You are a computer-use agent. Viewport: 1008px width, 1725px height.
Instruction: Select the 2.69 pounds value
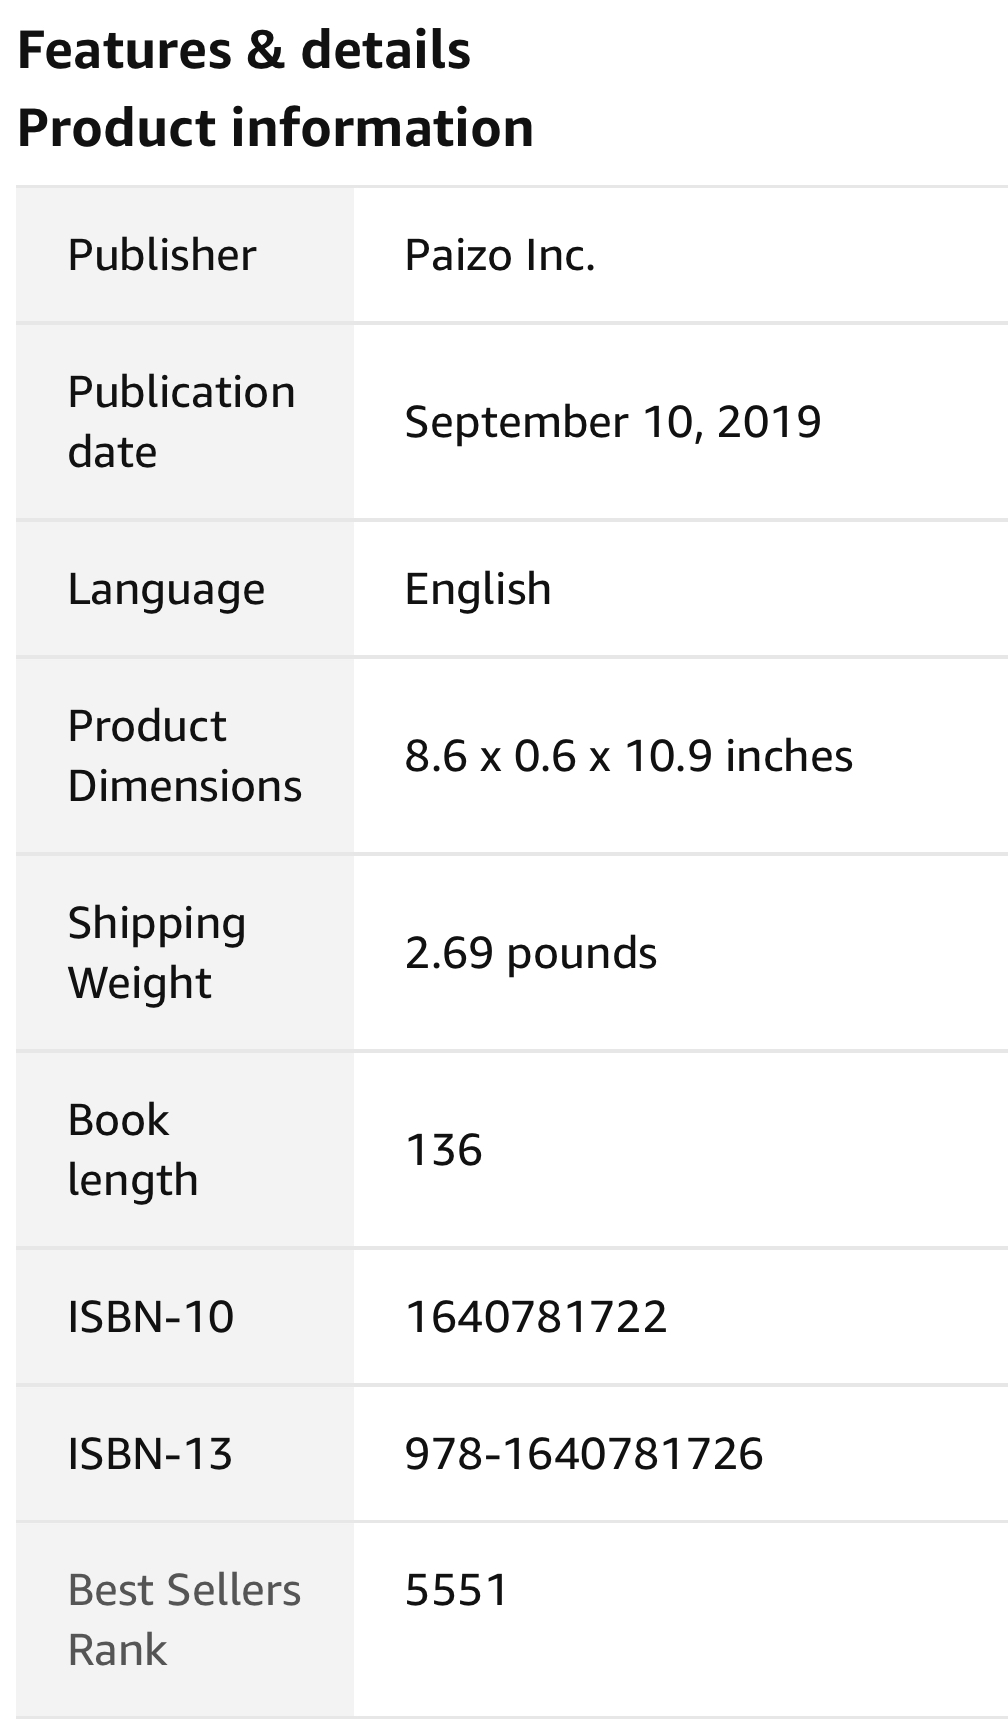[531, 953]
